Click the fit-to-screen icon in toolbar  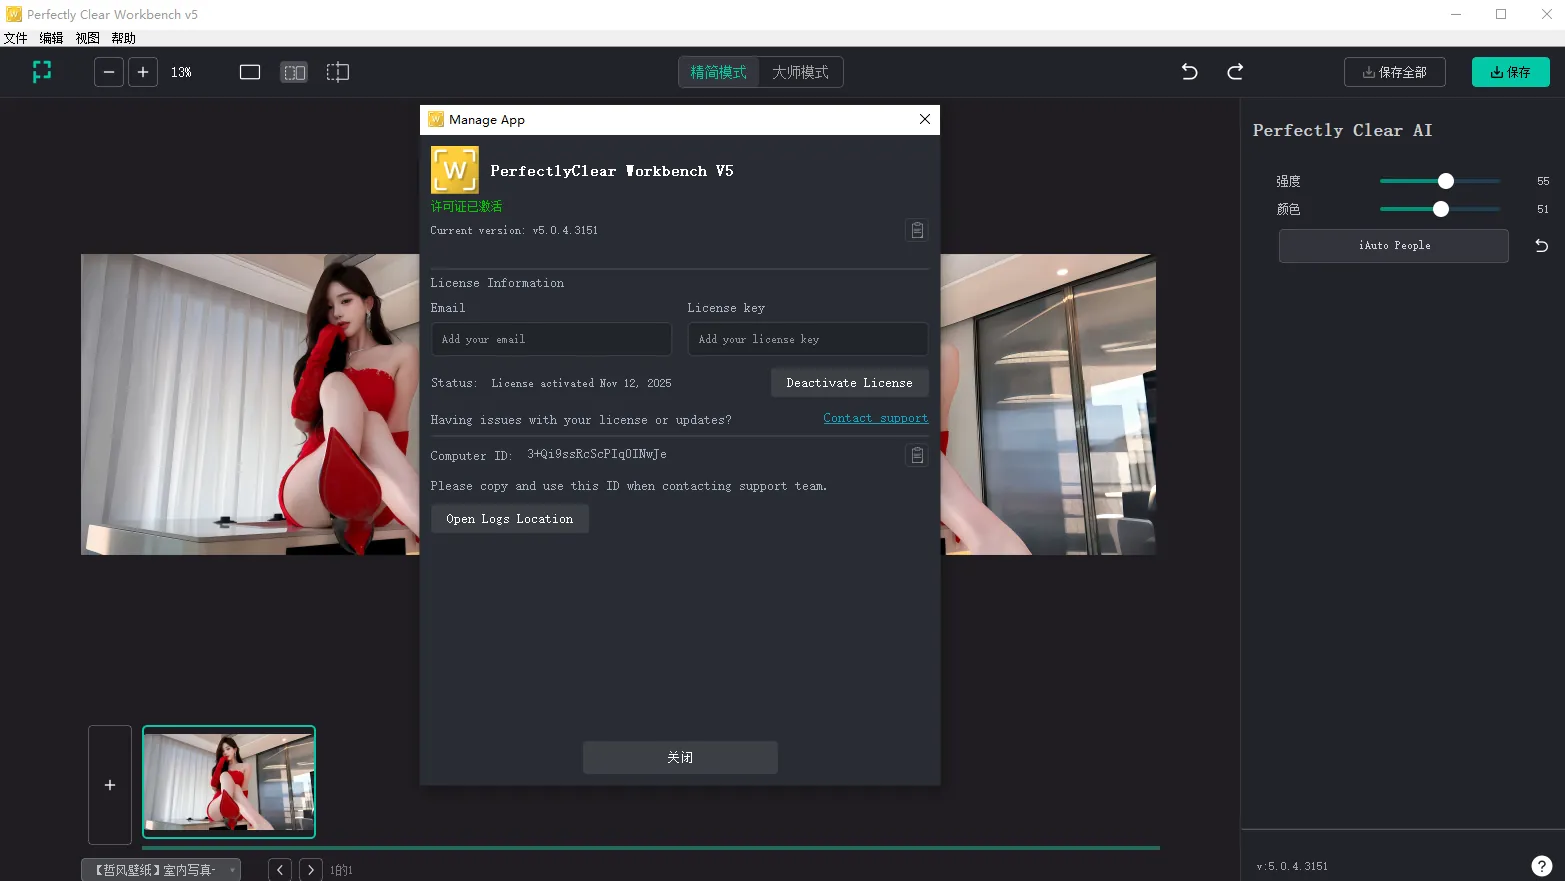click(42, 72)
